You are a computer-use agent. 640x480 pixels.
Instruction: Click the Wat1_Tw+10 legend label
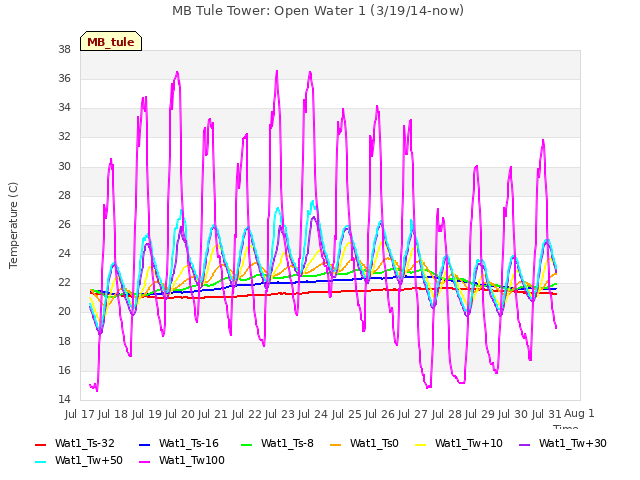469,443
